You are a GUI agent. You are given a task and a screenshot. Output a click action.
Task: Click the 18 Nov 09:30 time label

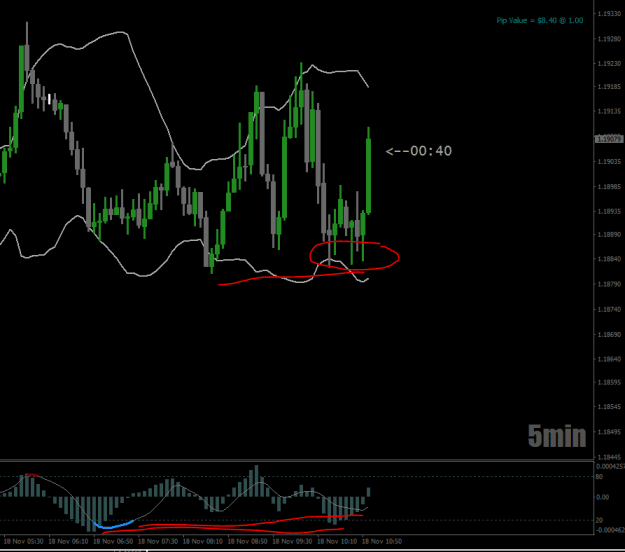(x=292, y=541)
